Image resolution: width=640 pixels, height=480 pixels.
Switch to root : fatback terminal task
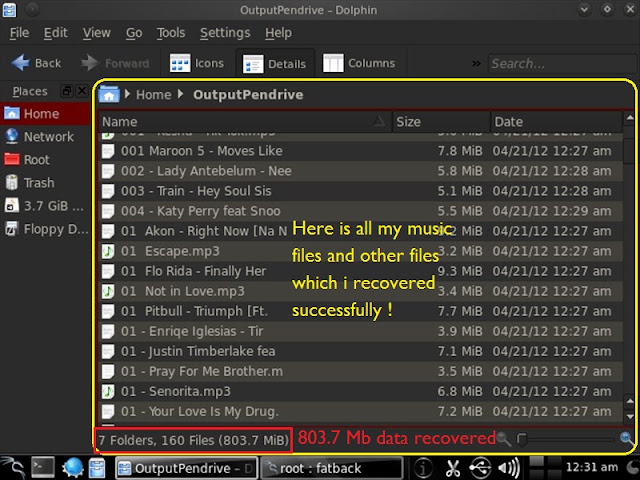coord(331,468)
